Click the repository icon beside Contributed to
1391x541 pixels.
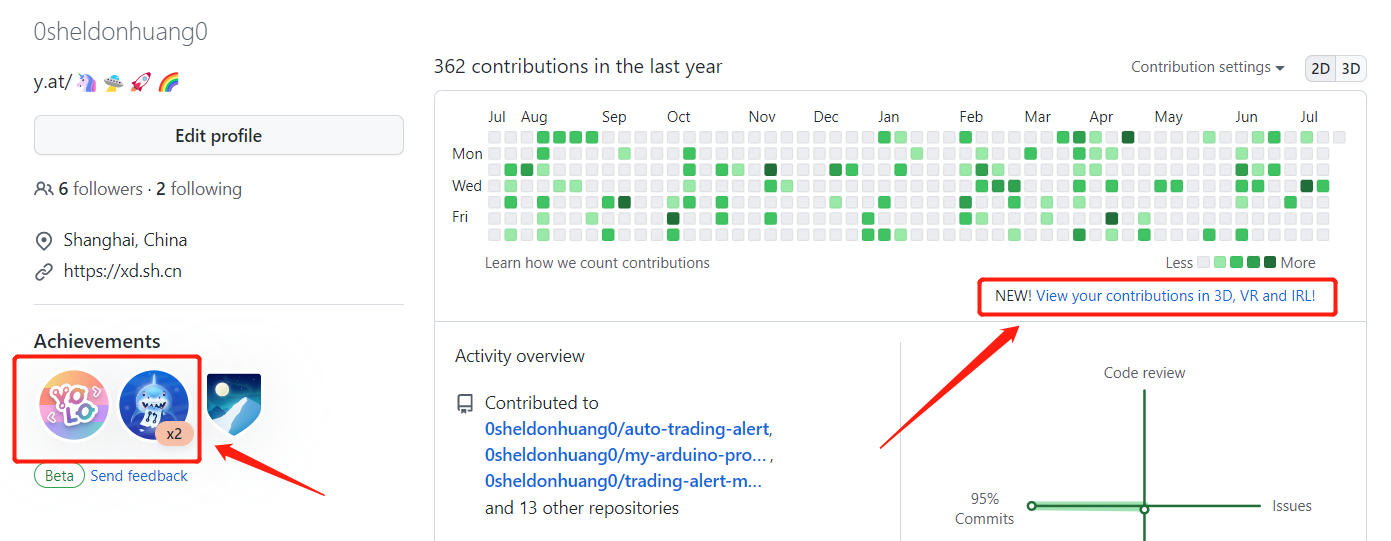pos(464,404)
